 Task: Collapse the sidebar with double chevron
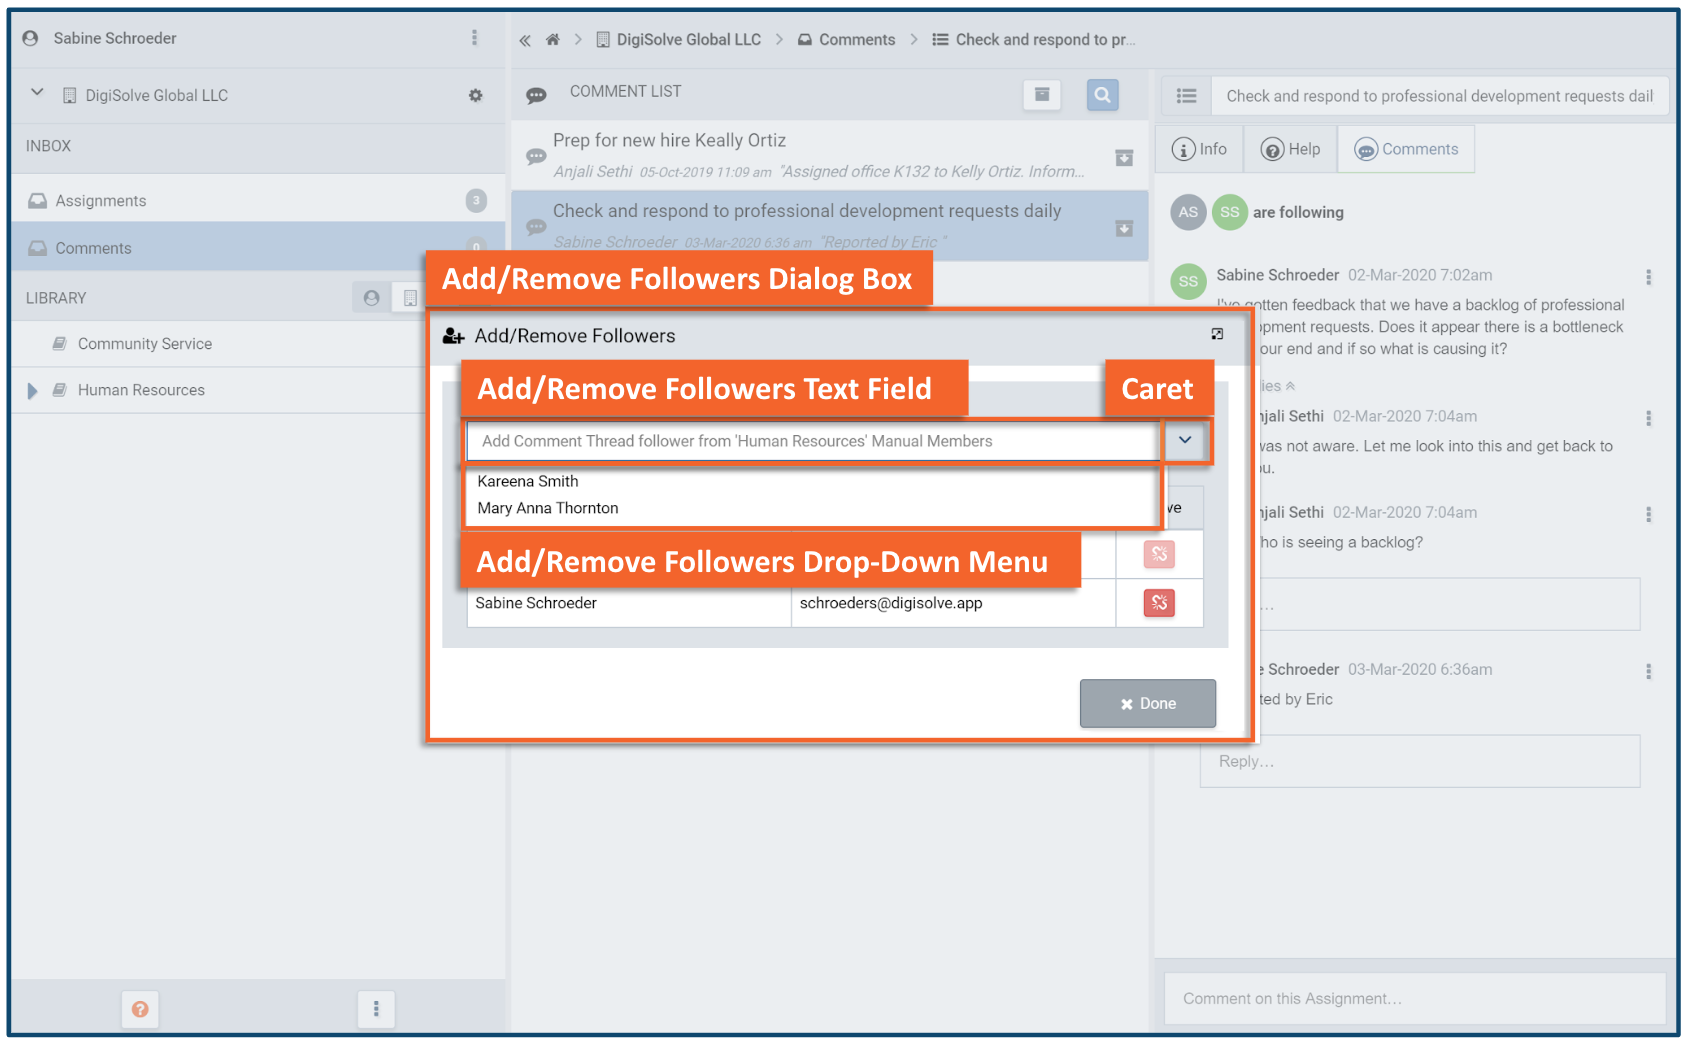tap(525, 40)
